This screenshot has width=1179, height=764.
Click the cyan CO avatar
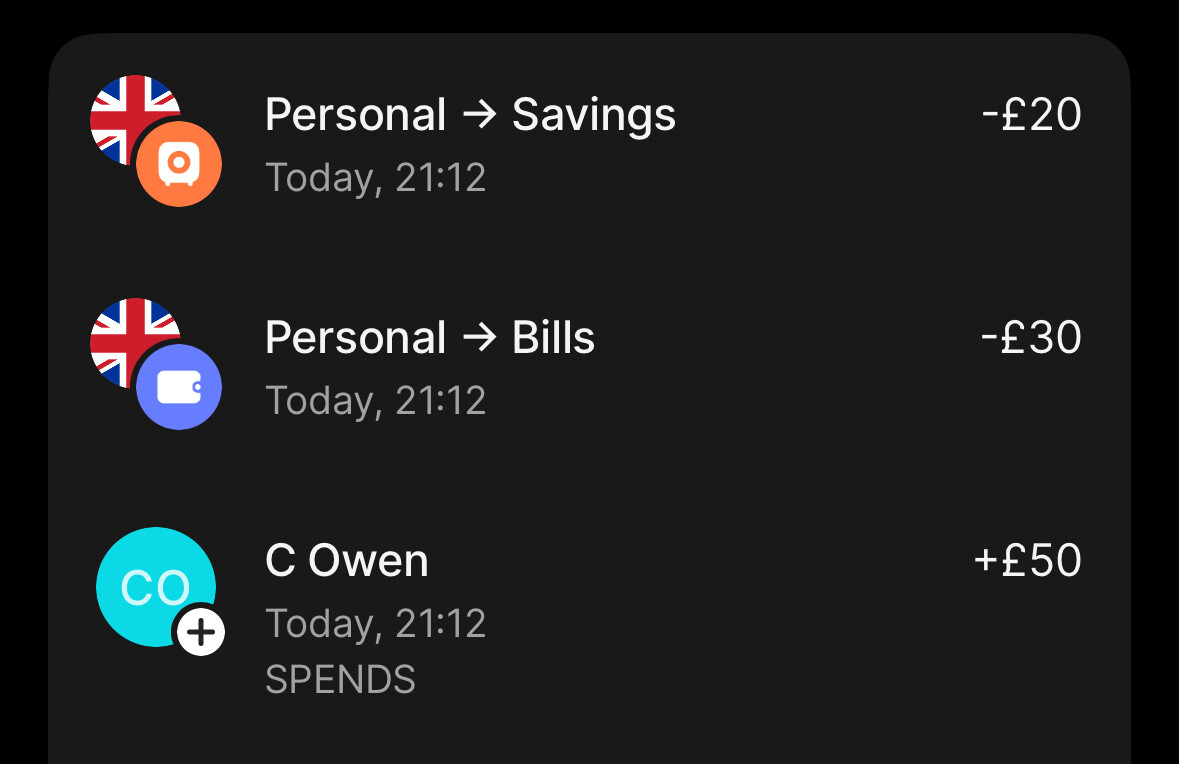point(156,587)
